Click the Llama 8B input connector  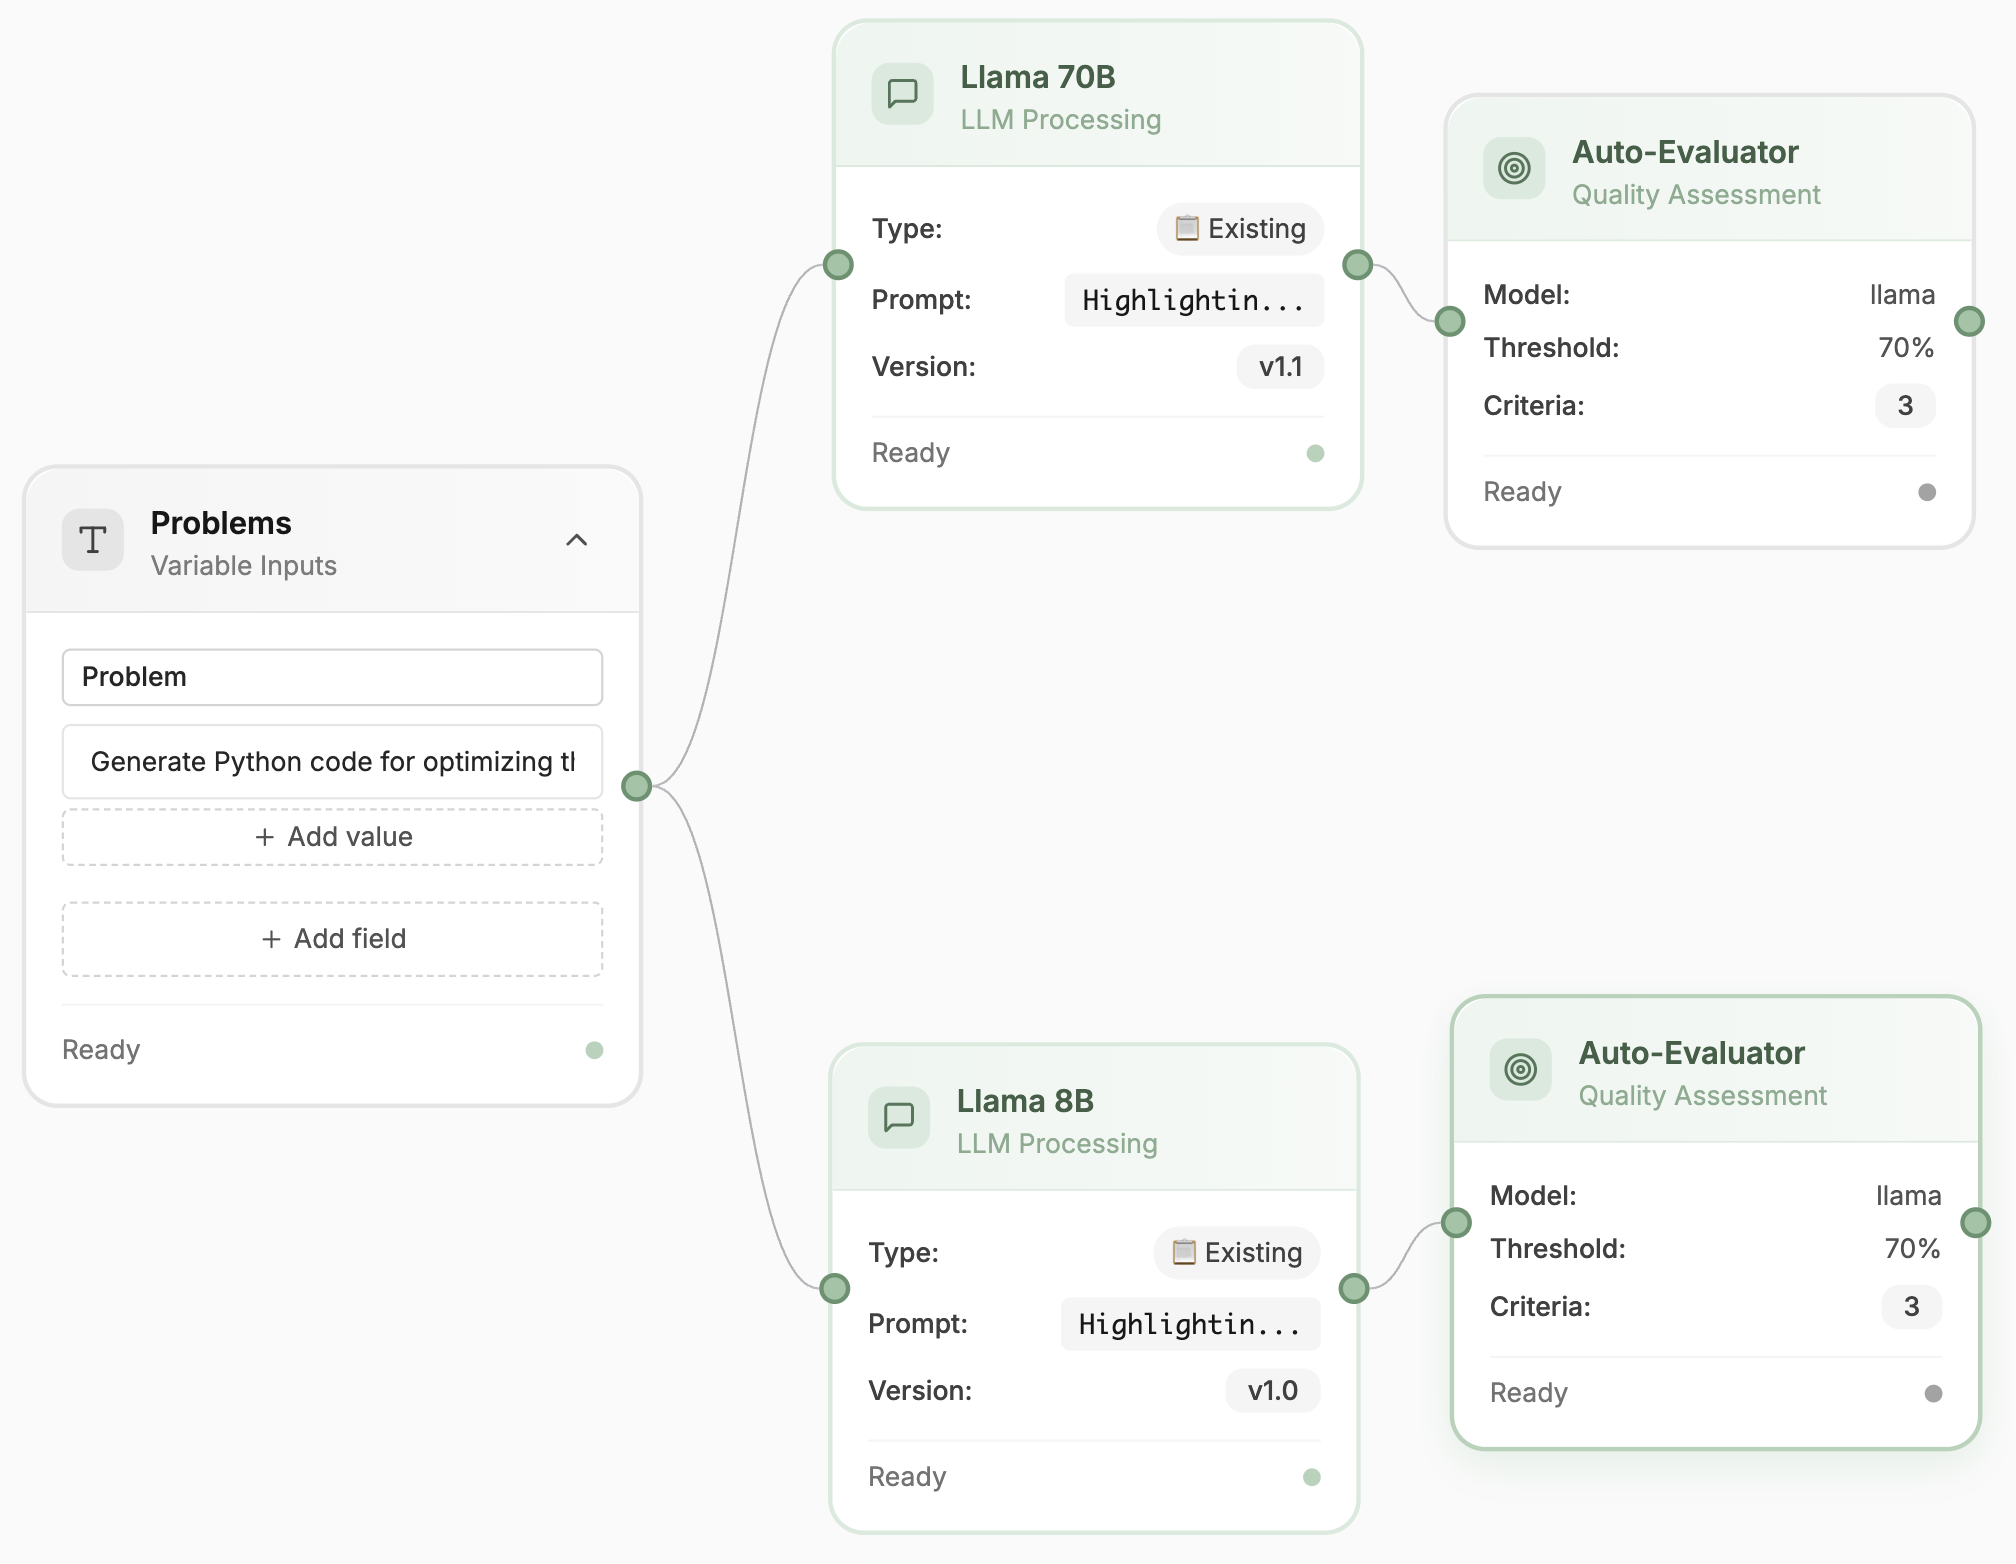(835, 1288)
